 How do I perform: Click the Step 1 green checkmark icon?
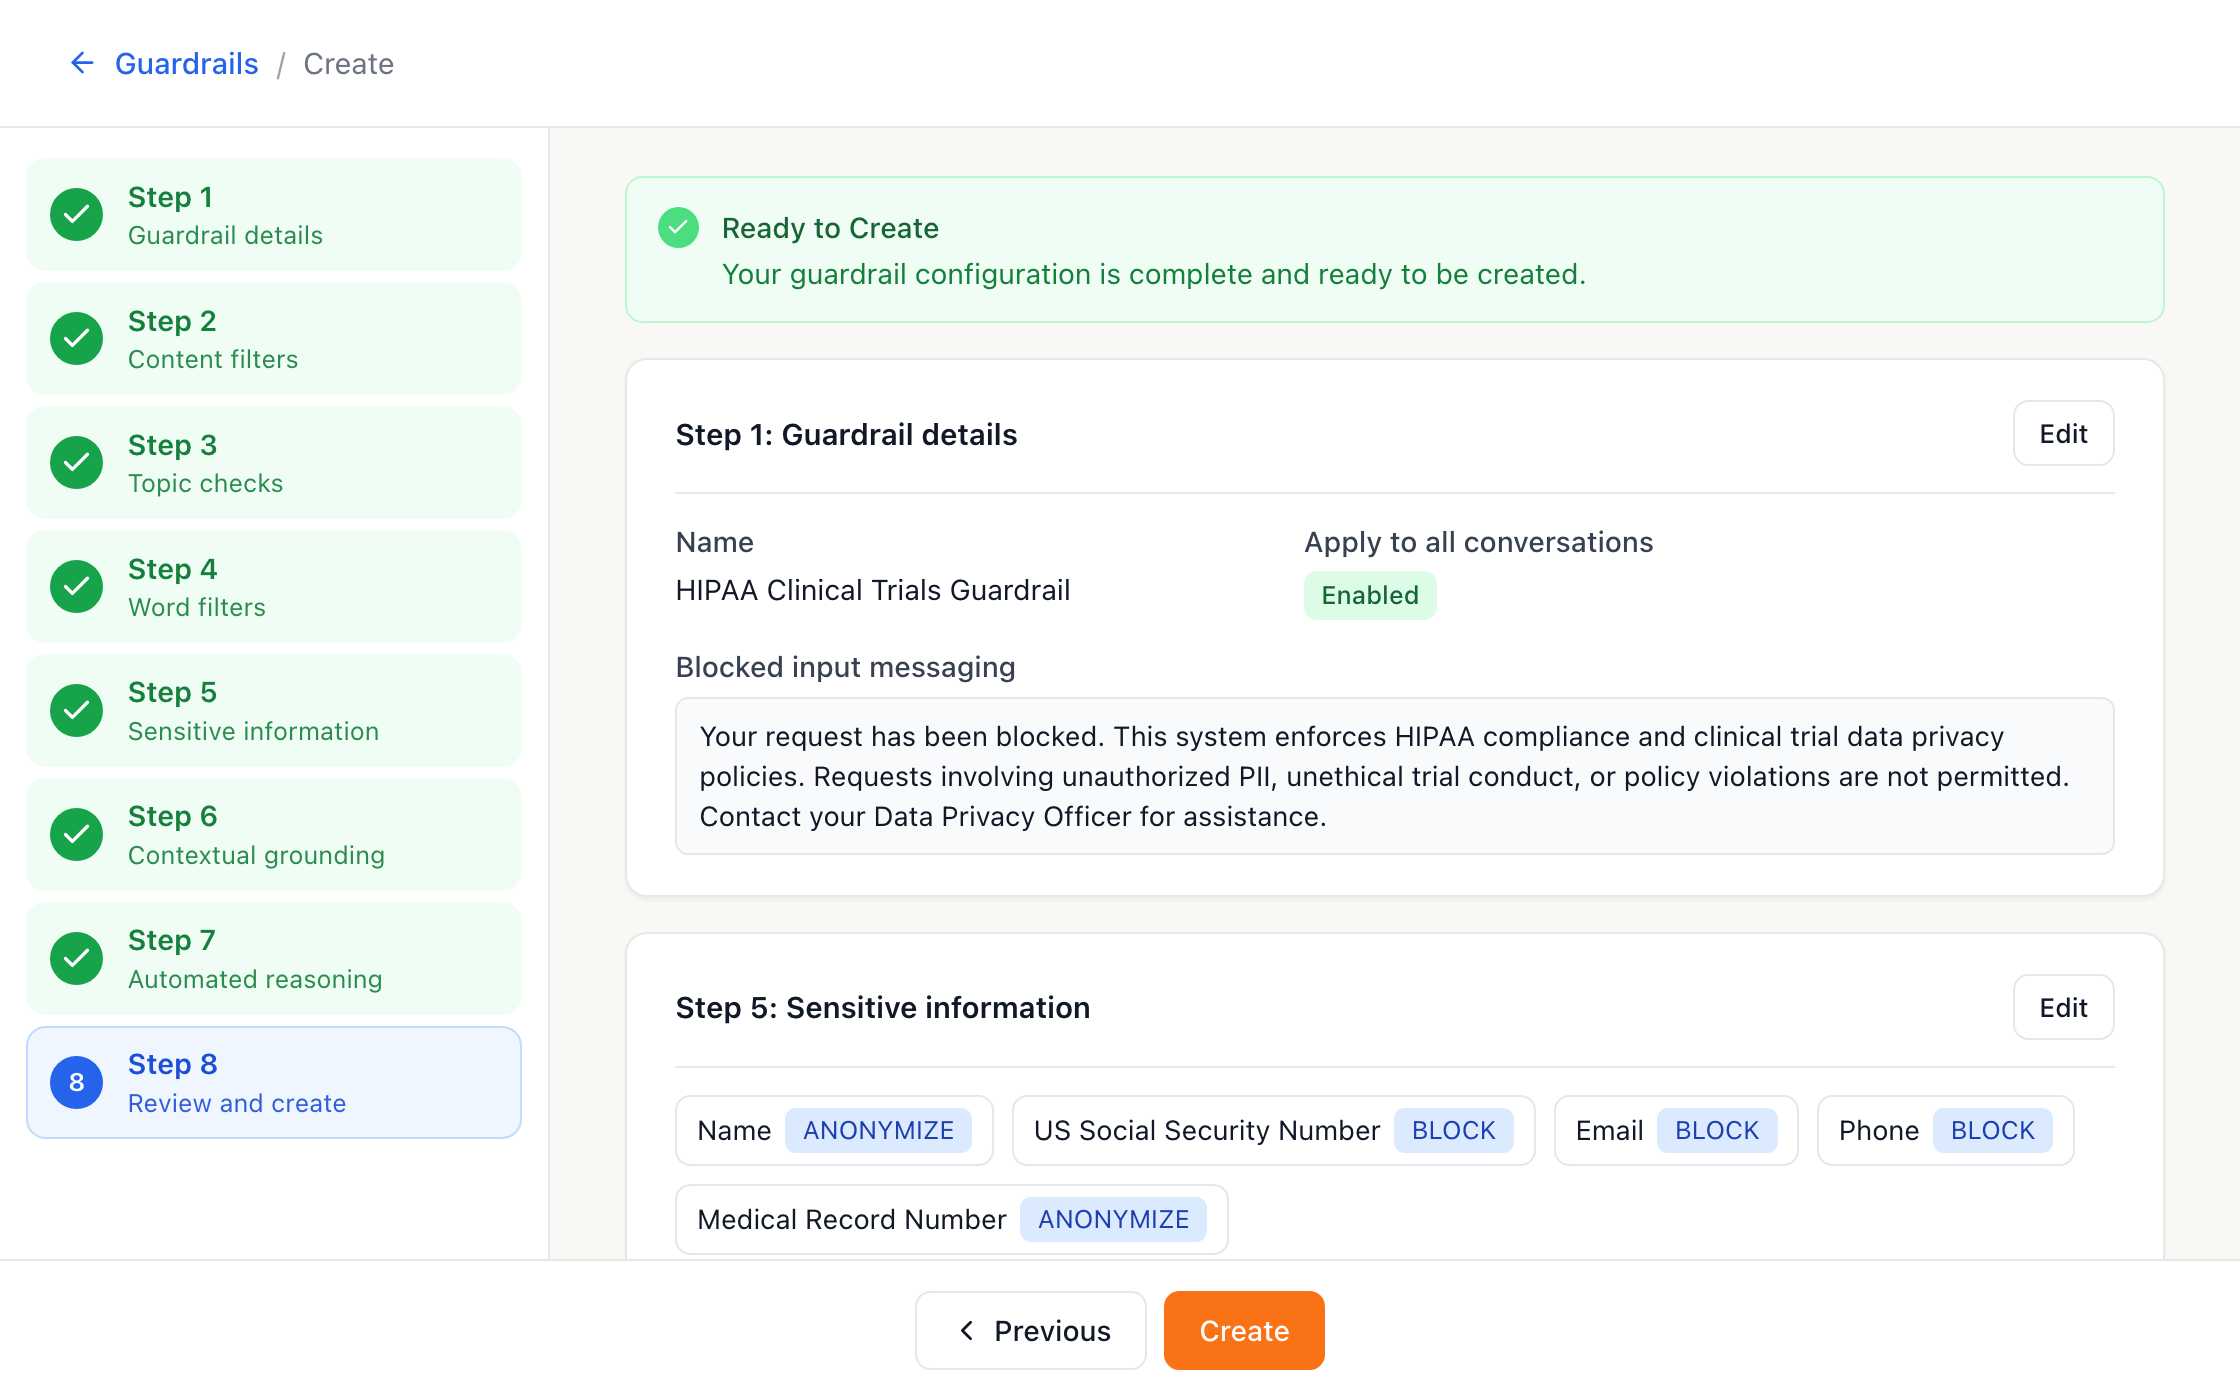click(x=77, y=214)
